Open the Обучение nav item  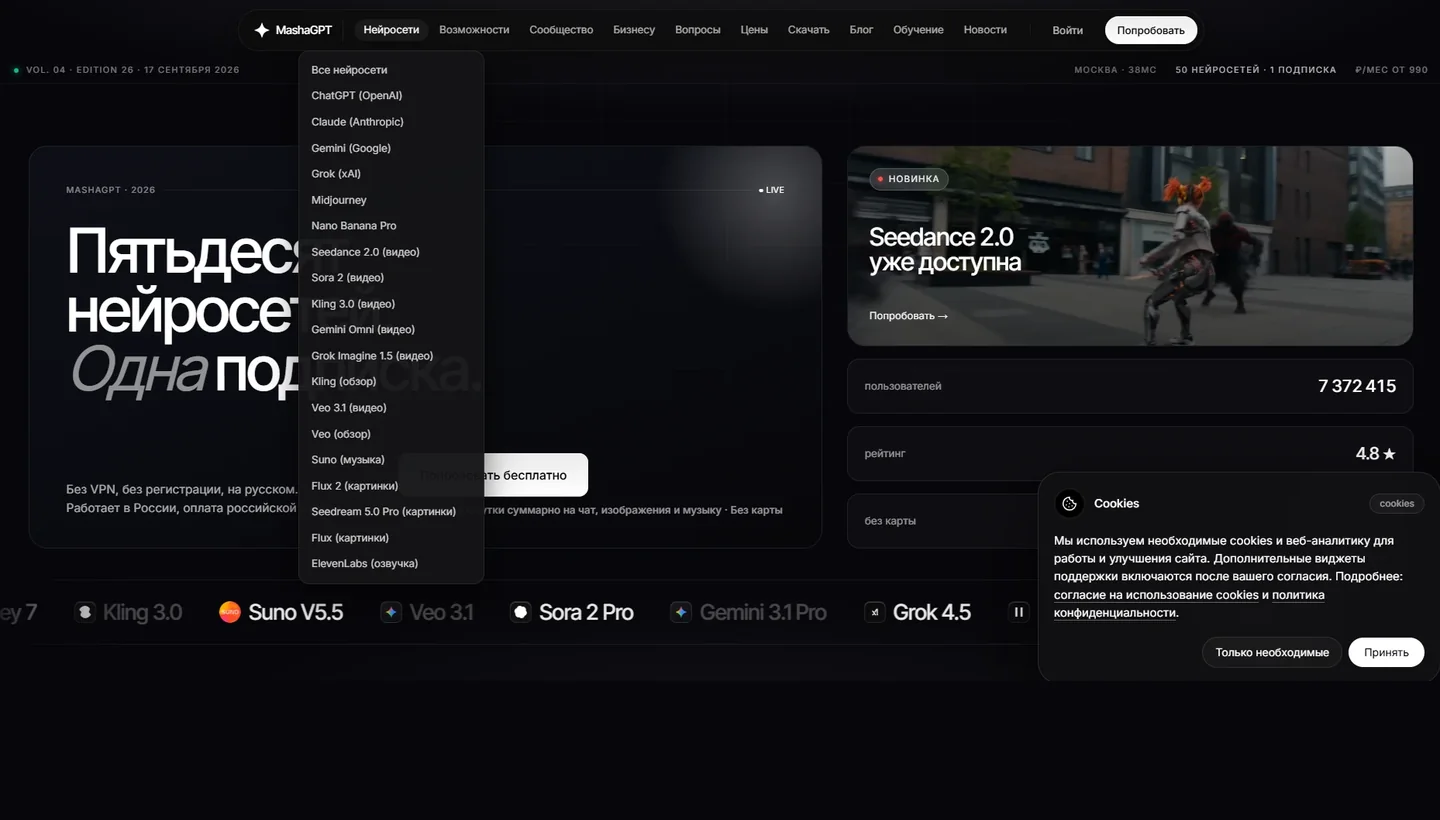click(x=918, y=30)
